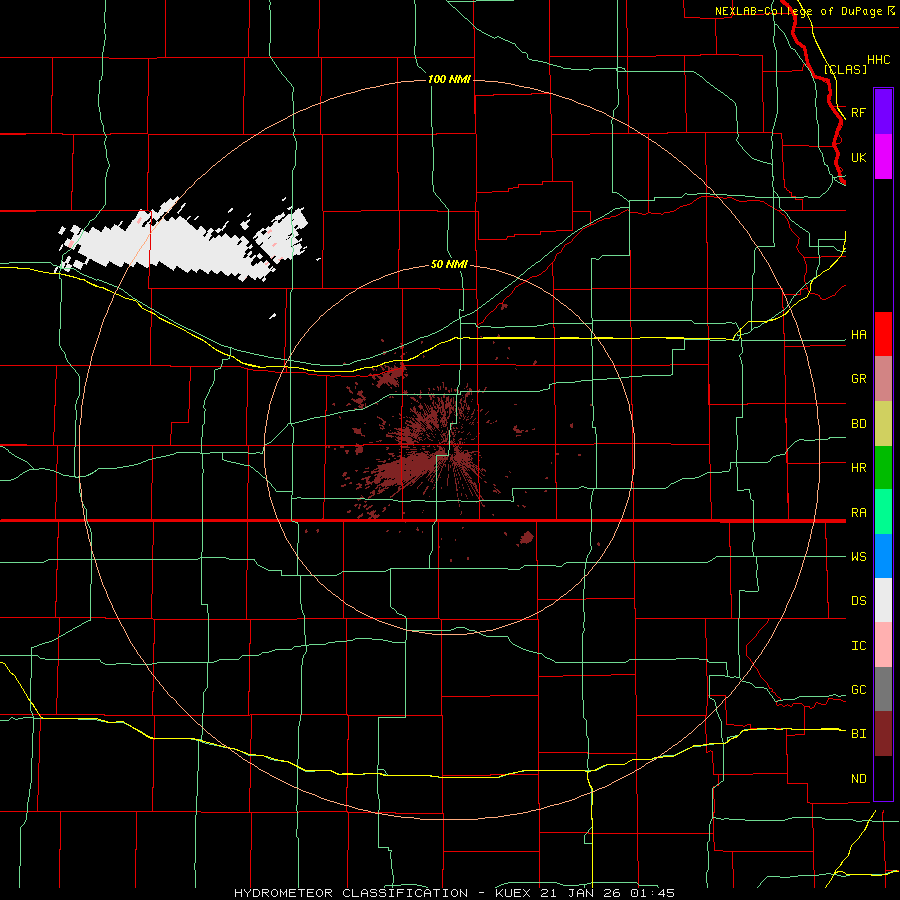Click the RF legend label
The image size is (900, 900).
(858, 112)
